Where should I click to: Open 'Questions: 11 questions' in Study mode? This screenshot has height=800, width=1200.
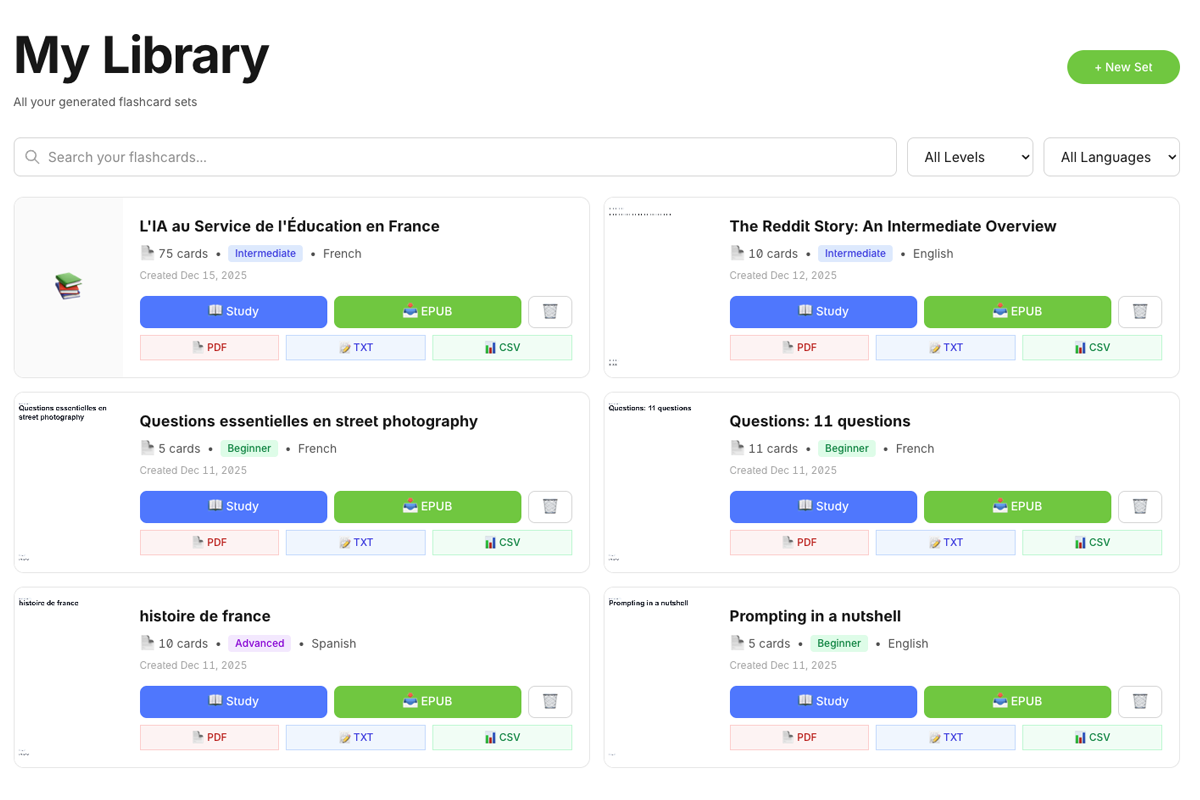pyautogui.click(x=823, y=506)
